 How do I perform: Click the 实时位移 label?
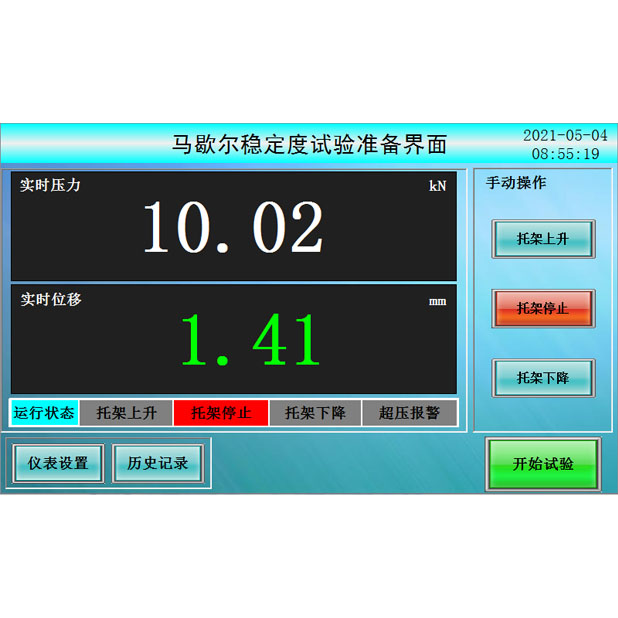[x=51, y=299]
